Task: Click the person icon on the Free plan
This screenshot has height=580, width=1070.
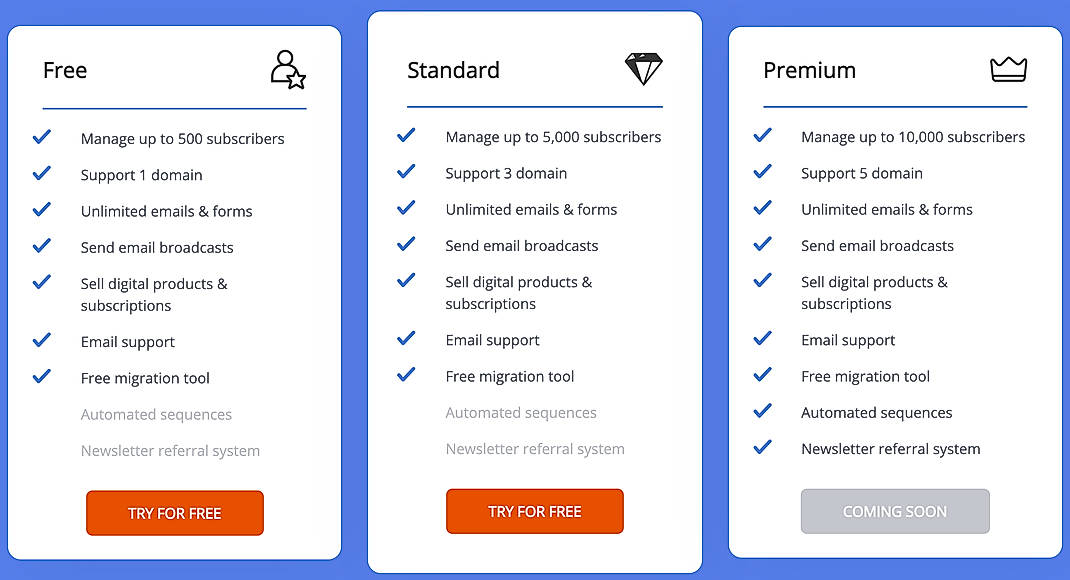Action: pyautogui.click(x=287, y=69)
